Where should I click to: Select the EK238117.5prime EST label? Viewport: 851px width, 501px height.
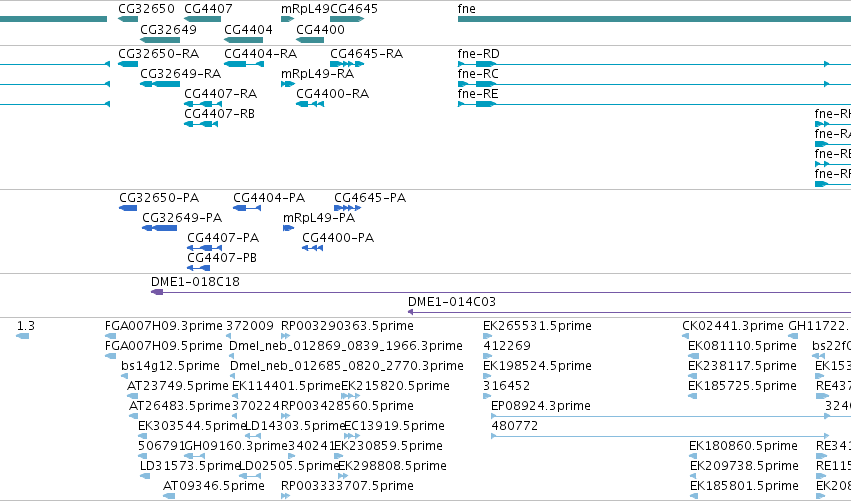pos(742,366)
